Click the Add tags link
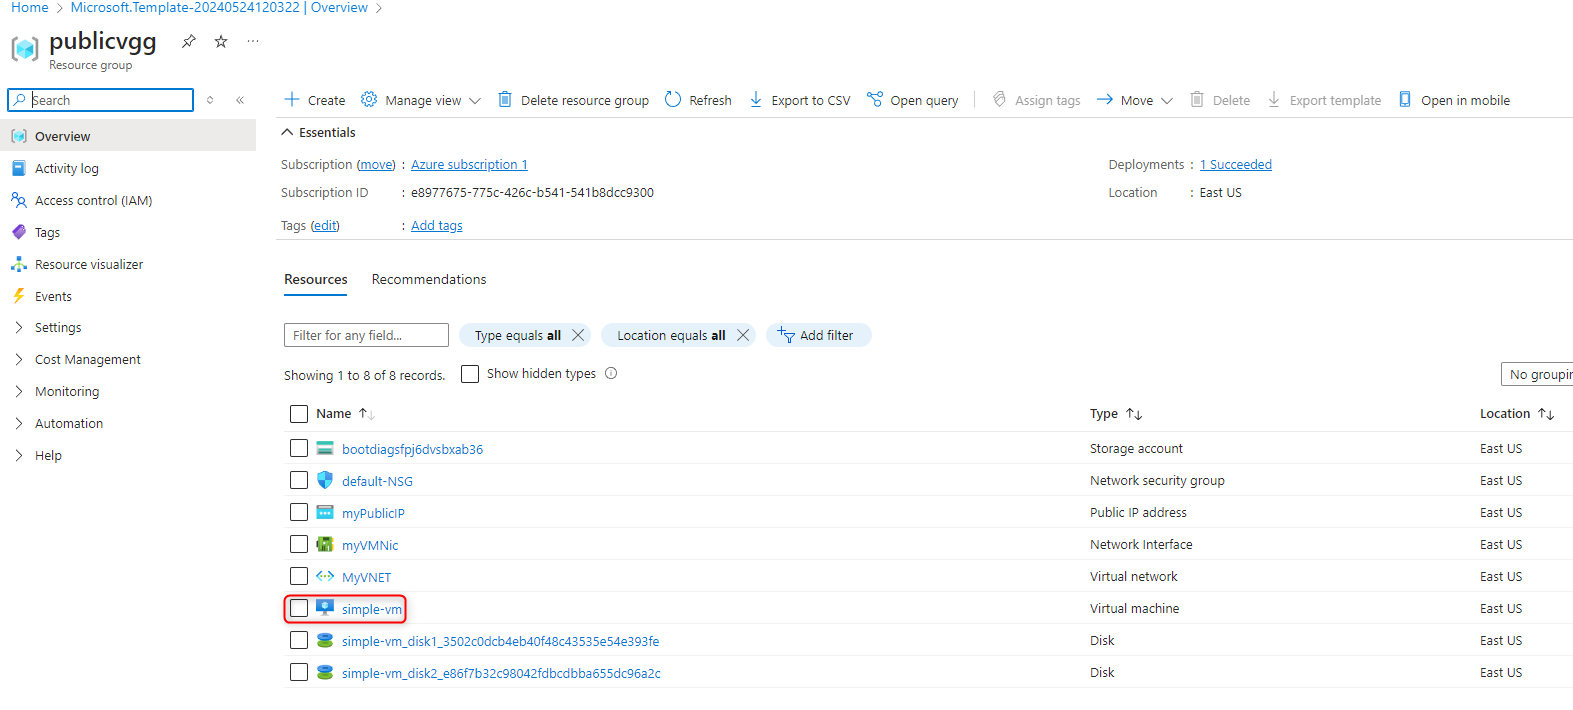Viewport: 1573px width, 710px height. (437, 225)
